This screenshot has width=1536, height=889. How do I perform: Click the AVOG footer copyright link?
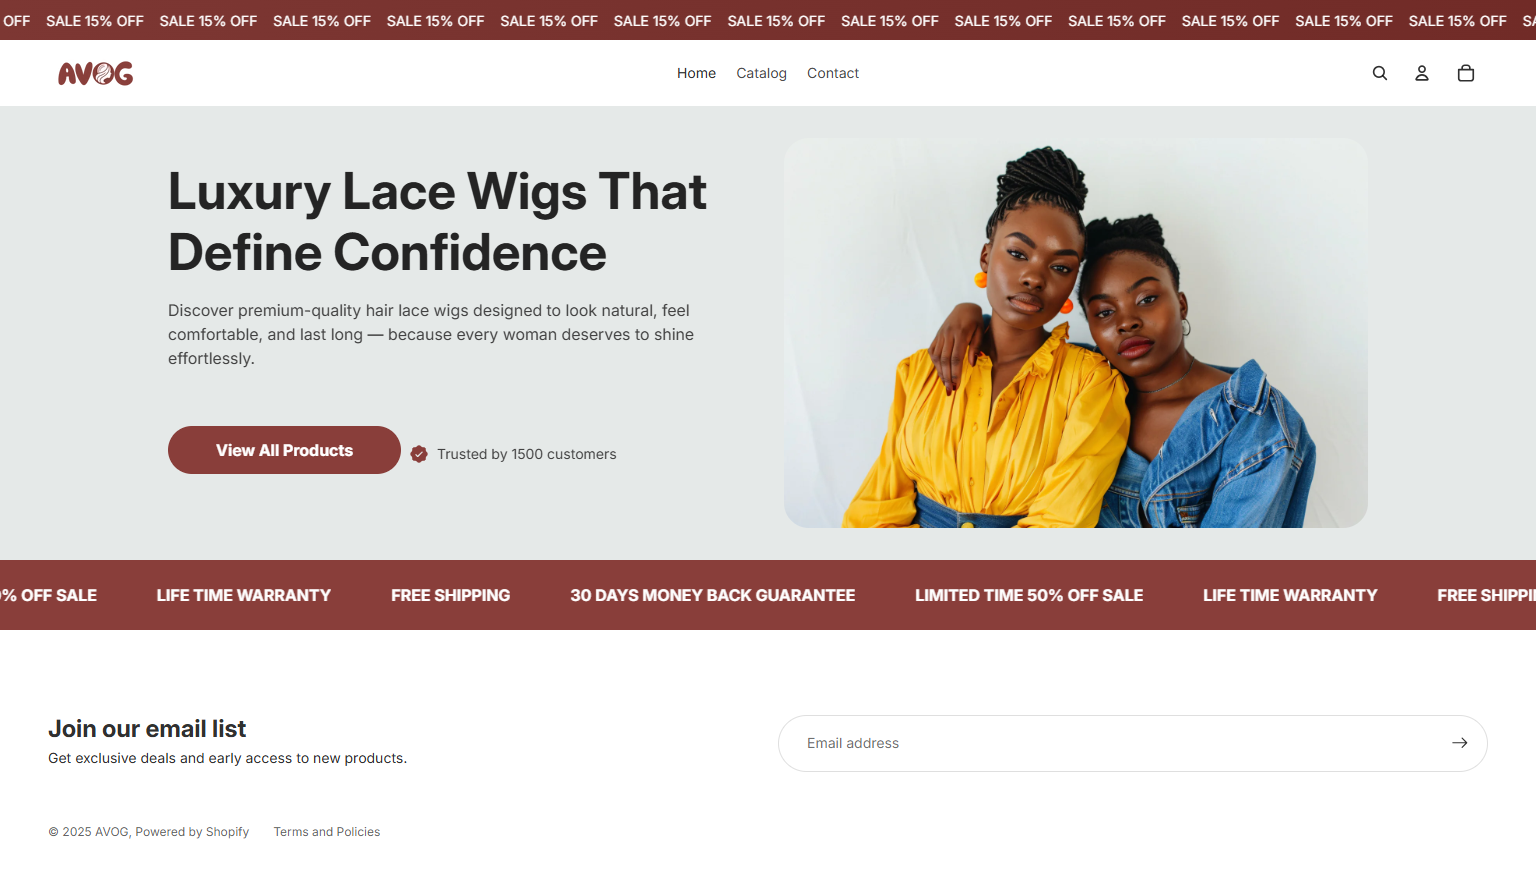[x=112, y=832]
